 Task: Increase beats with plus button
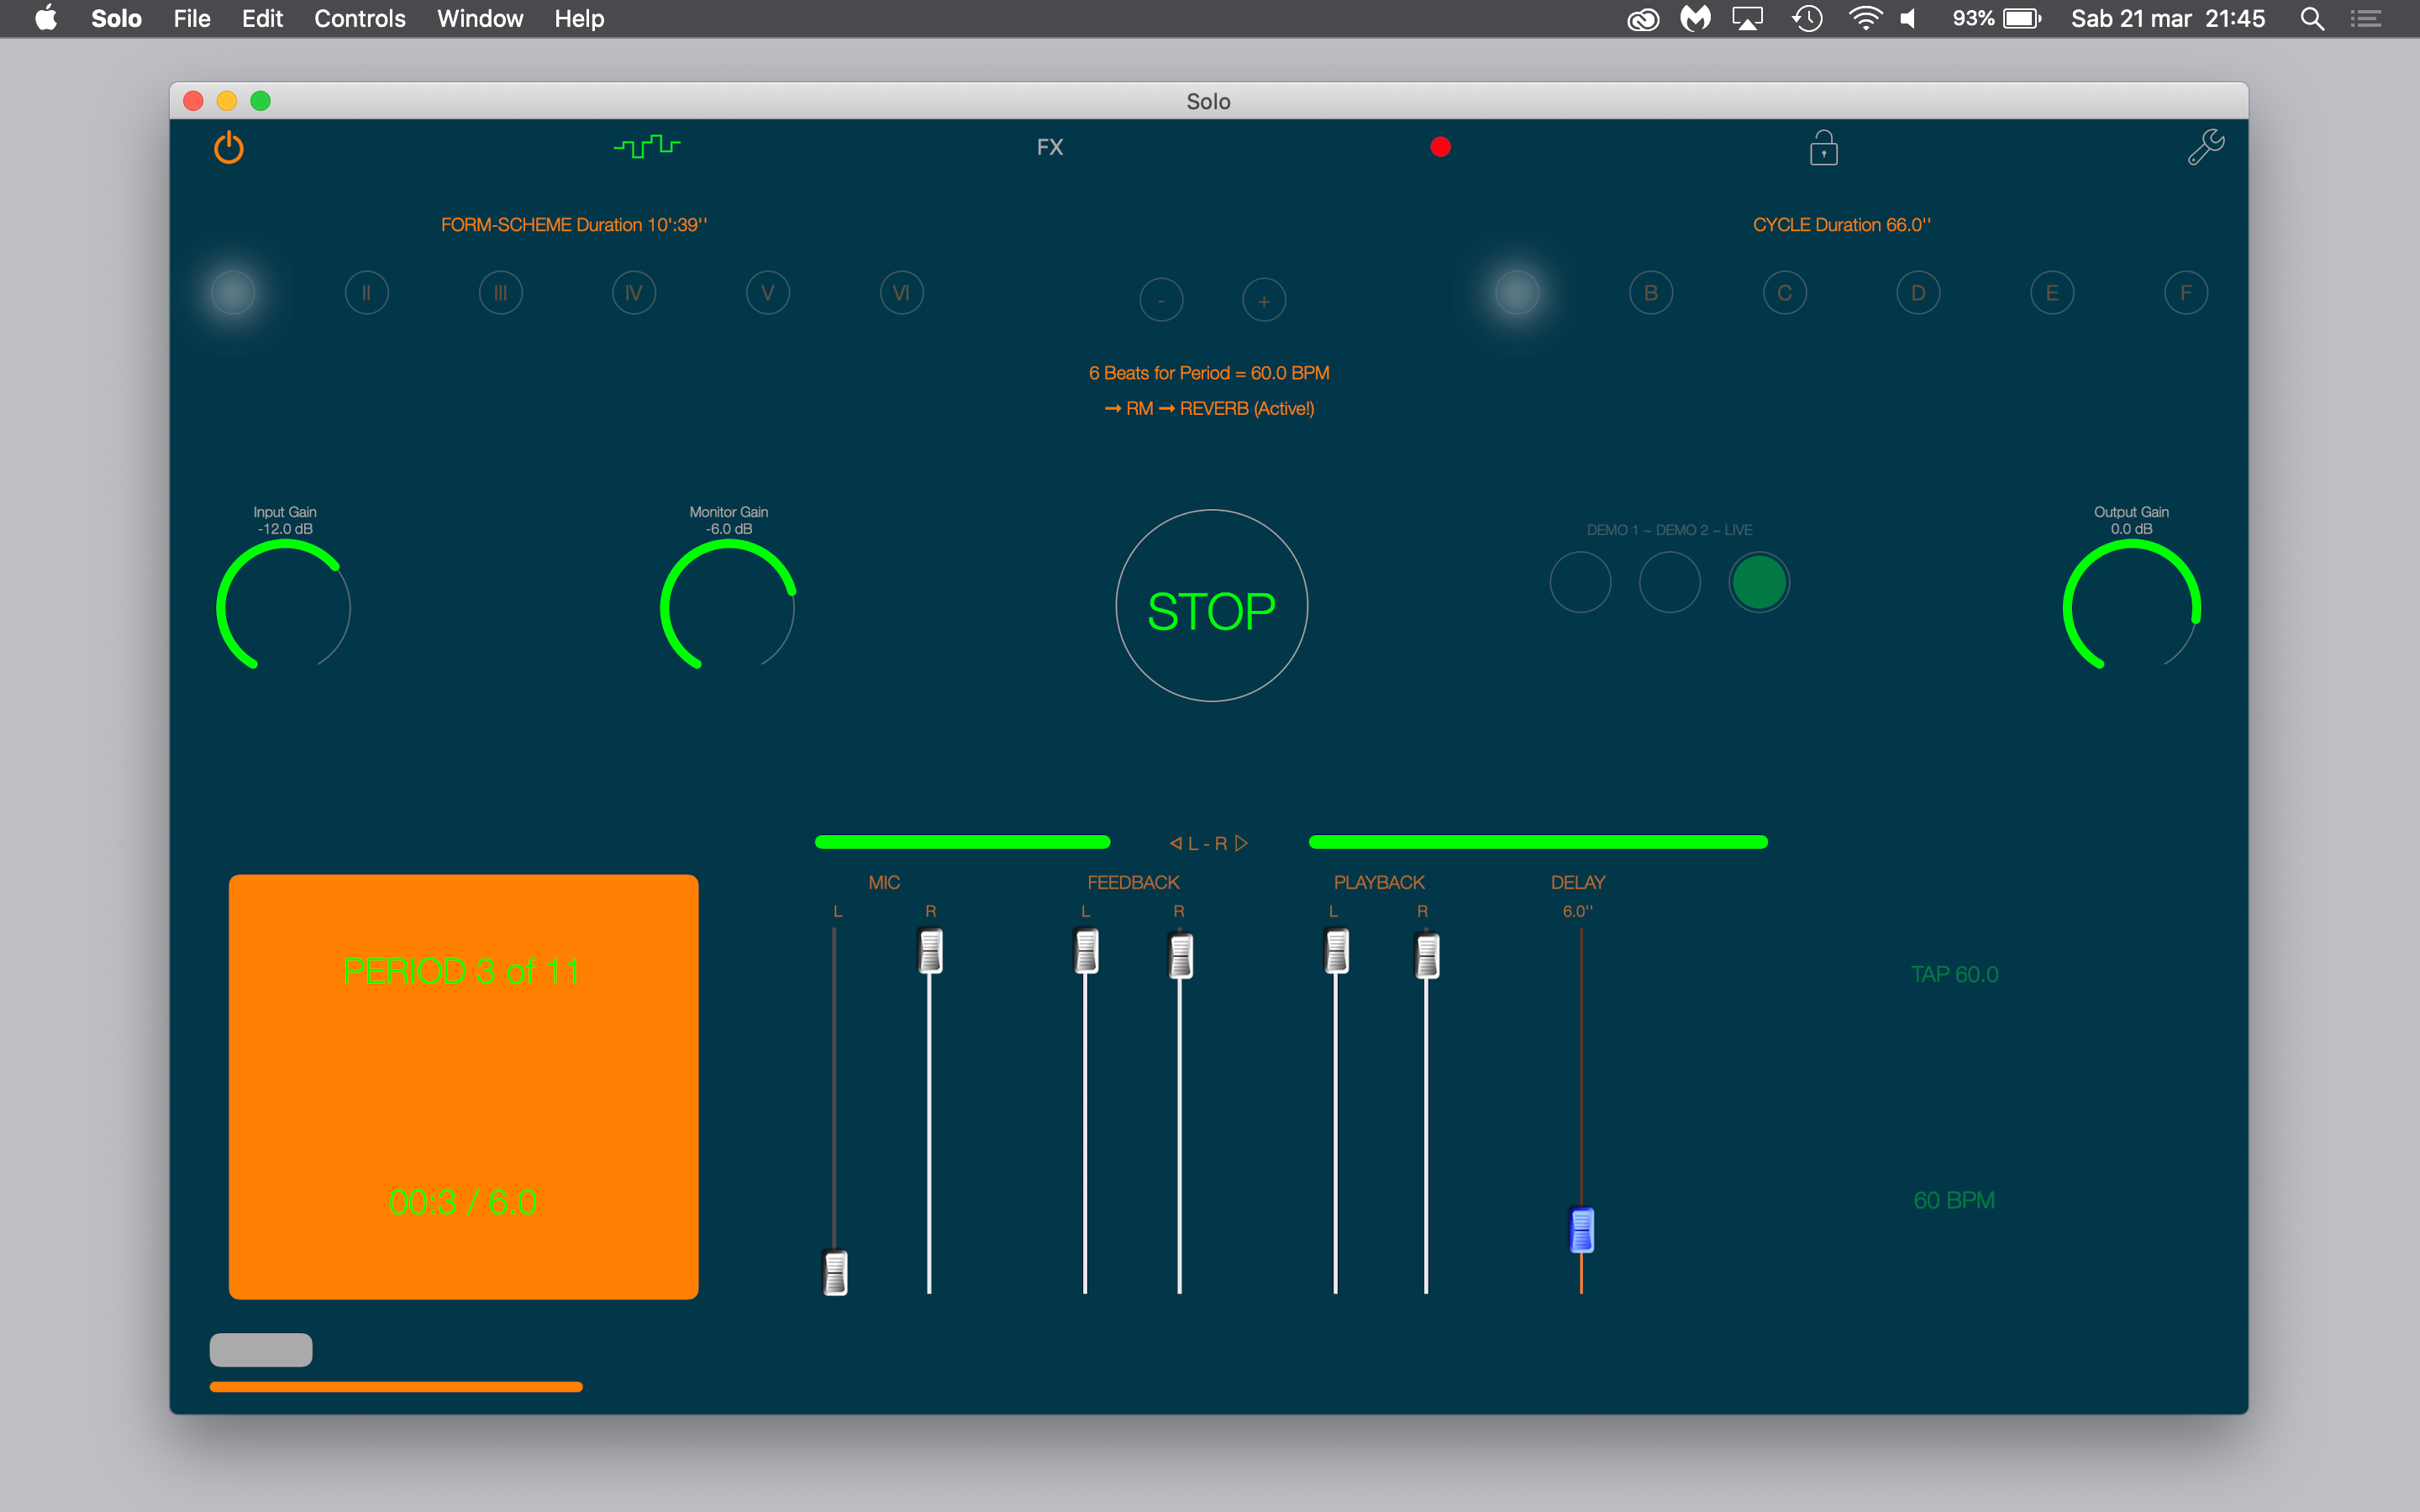tap(1264, 300)
